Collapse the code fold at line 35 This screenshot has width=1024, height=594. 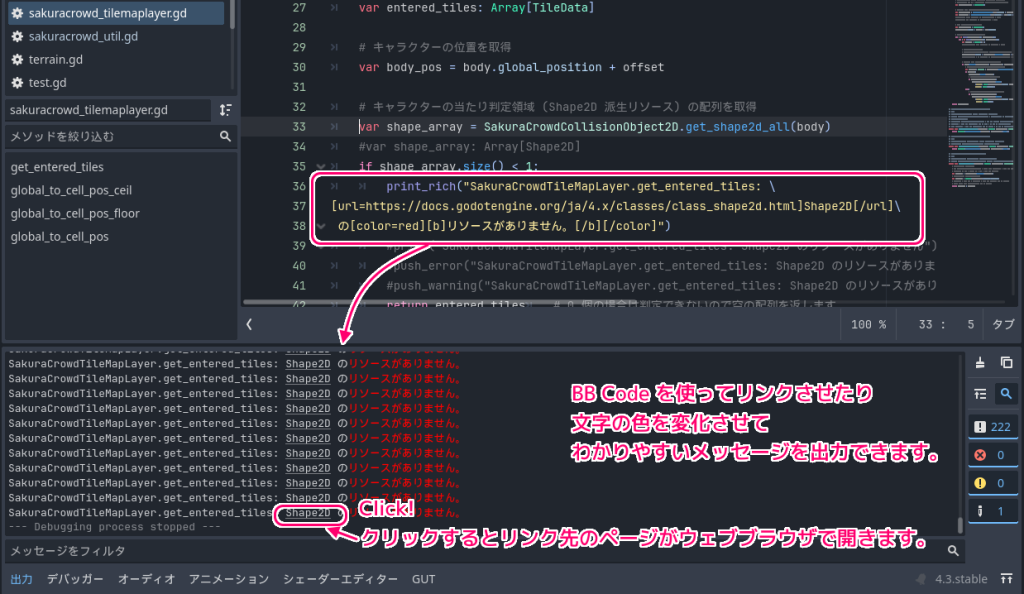click(x=322, y=166)
